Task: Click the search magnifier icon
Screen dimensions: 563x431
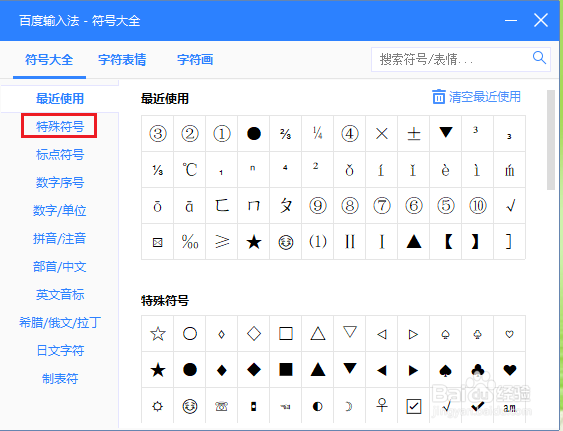Action: point(539,57)
